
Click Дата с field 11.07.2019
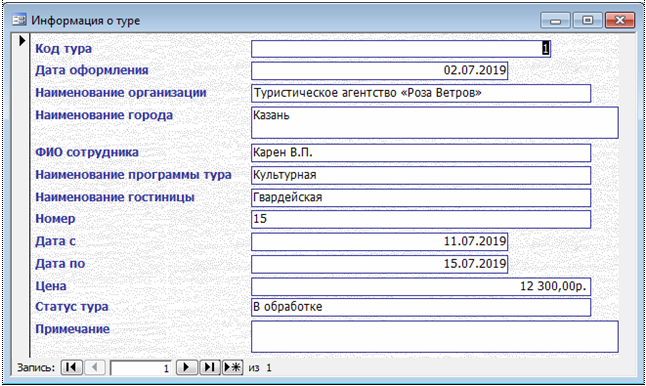(x=379, y=242)
